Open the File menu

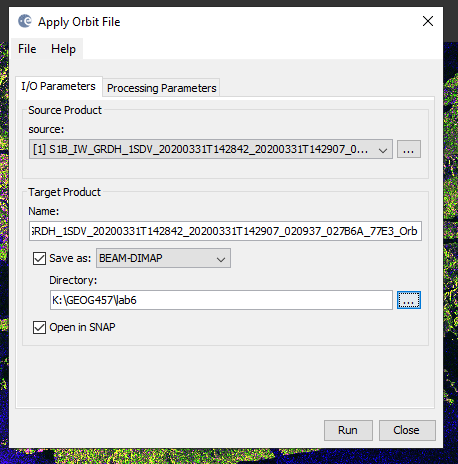click(27, 49)
